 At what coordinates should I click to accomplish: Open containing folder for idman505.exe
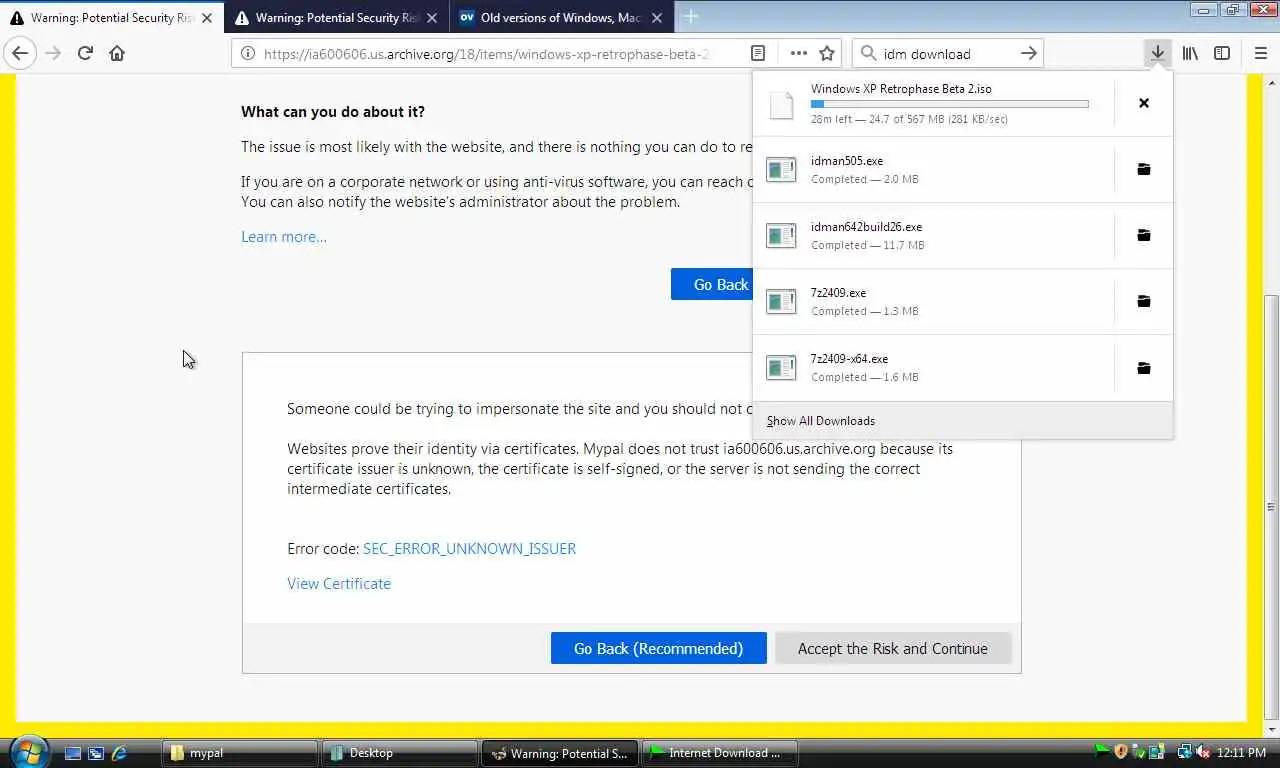coord(1144,169)
